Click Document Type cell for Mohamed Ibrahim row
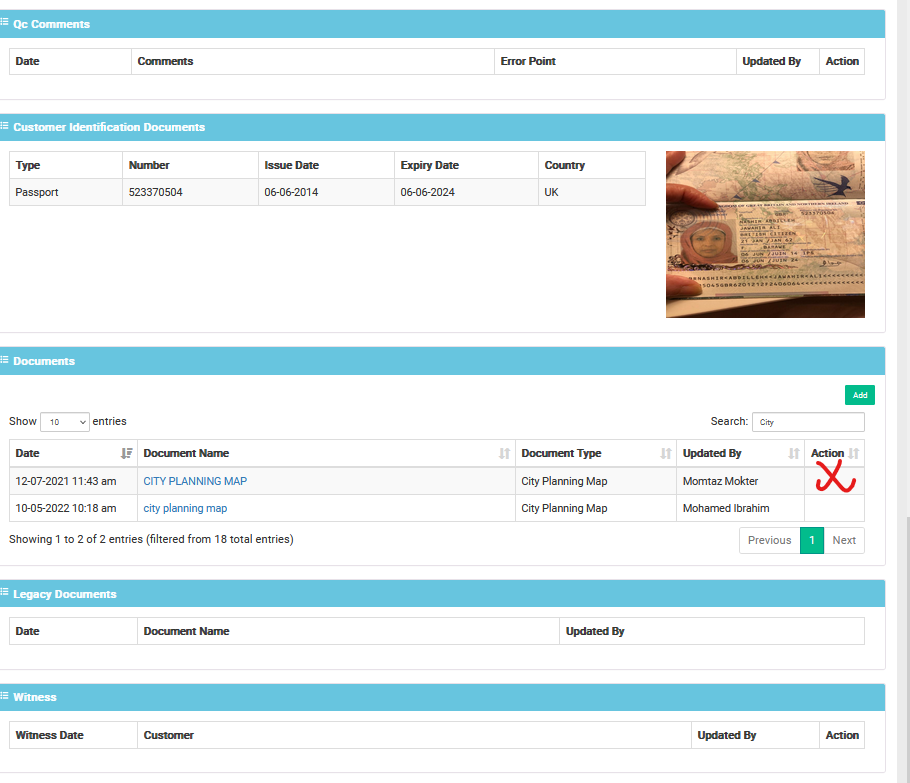The image size is (910, 783). [596, 508]
